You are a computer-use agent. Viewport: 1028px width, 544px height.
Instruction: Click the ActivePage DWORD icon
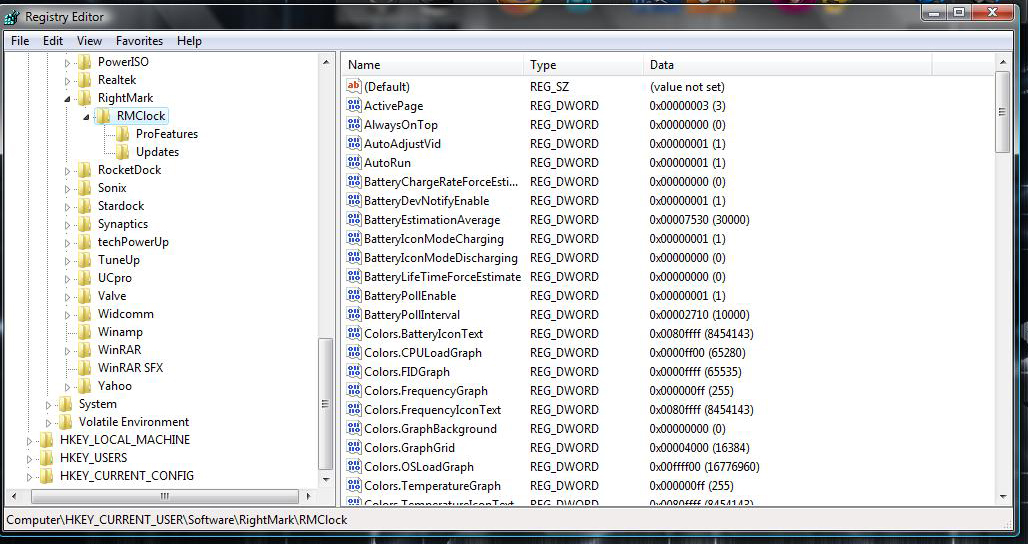click(x=354, y=105)
